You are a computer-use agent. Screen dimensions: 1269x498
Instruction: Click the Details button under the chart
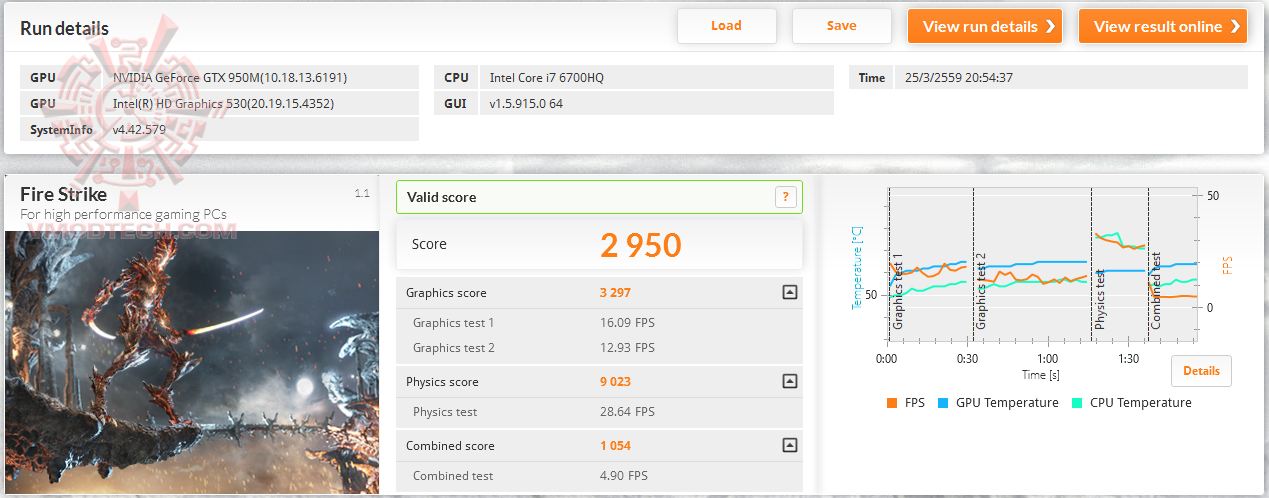1201,371
